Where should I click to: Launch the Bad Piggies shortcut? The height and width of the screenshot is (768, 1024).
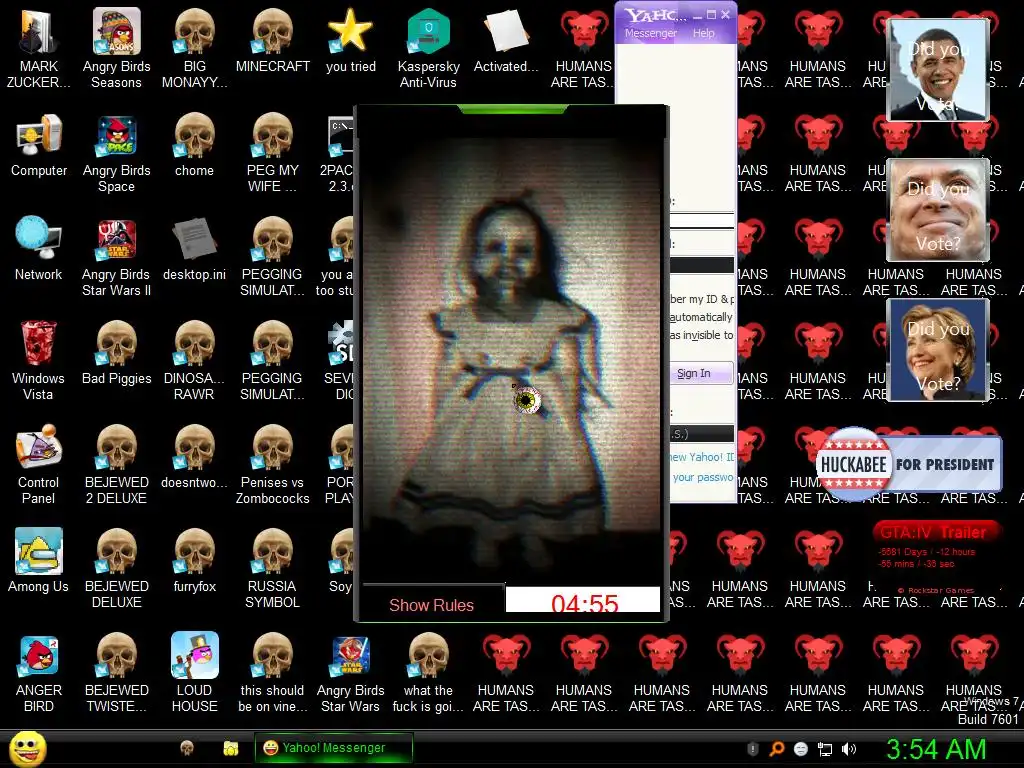click(116, 353)
